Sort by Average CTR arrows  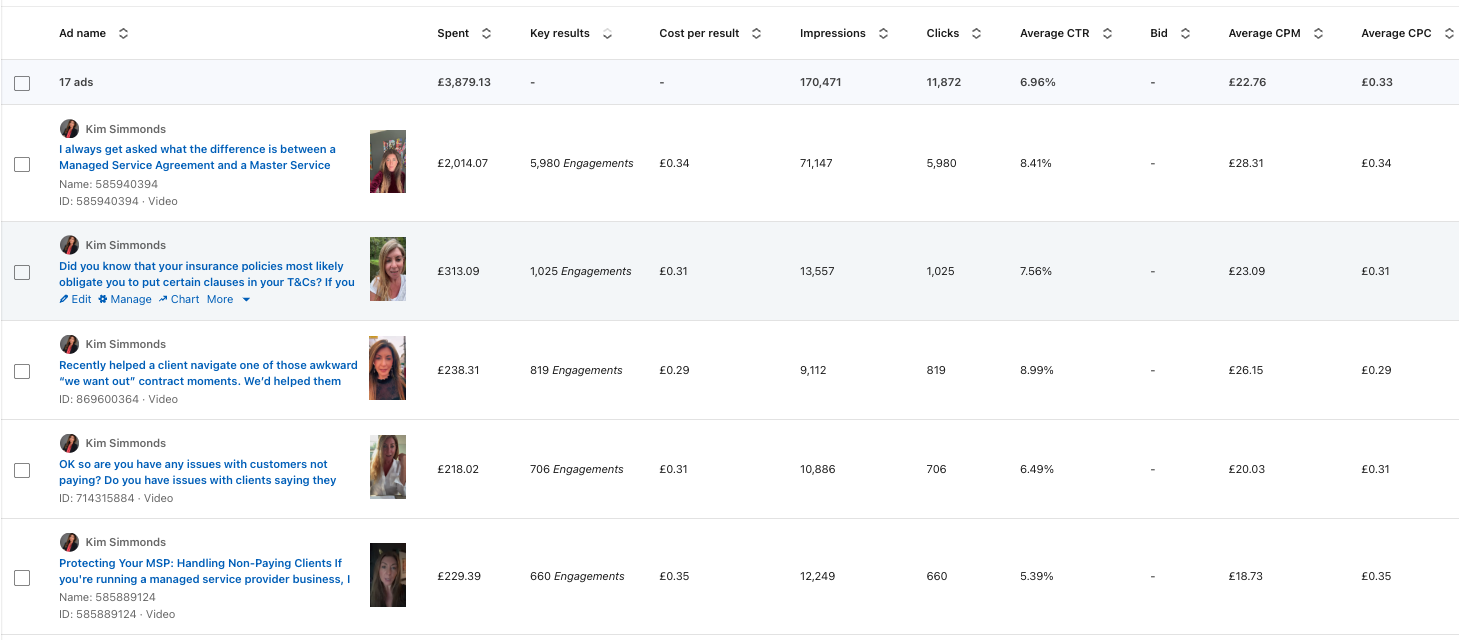(x=1107, y=34)
